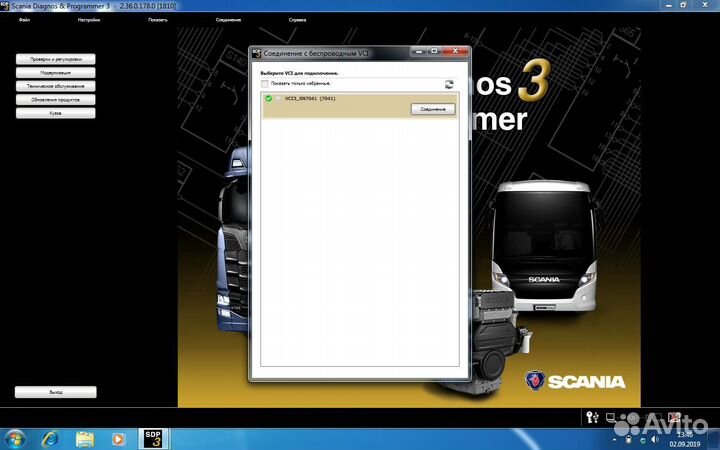Viewport: 720px width, 450px height.
Task: Click the red crossed VCI status icon
Action: click(674, 417)
